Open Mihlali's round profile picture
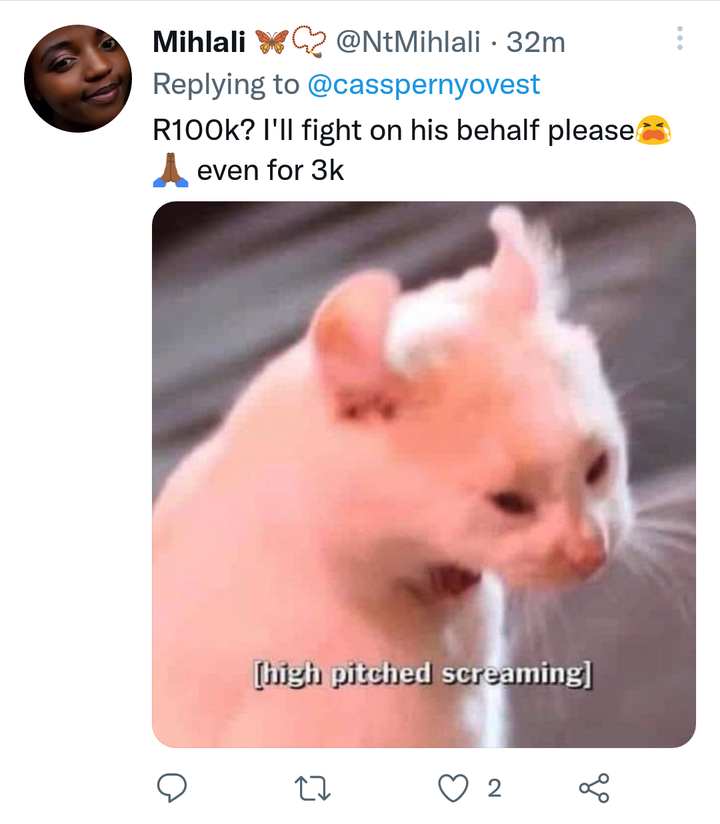This screenshot has width=720, height=824. [78, 78]
